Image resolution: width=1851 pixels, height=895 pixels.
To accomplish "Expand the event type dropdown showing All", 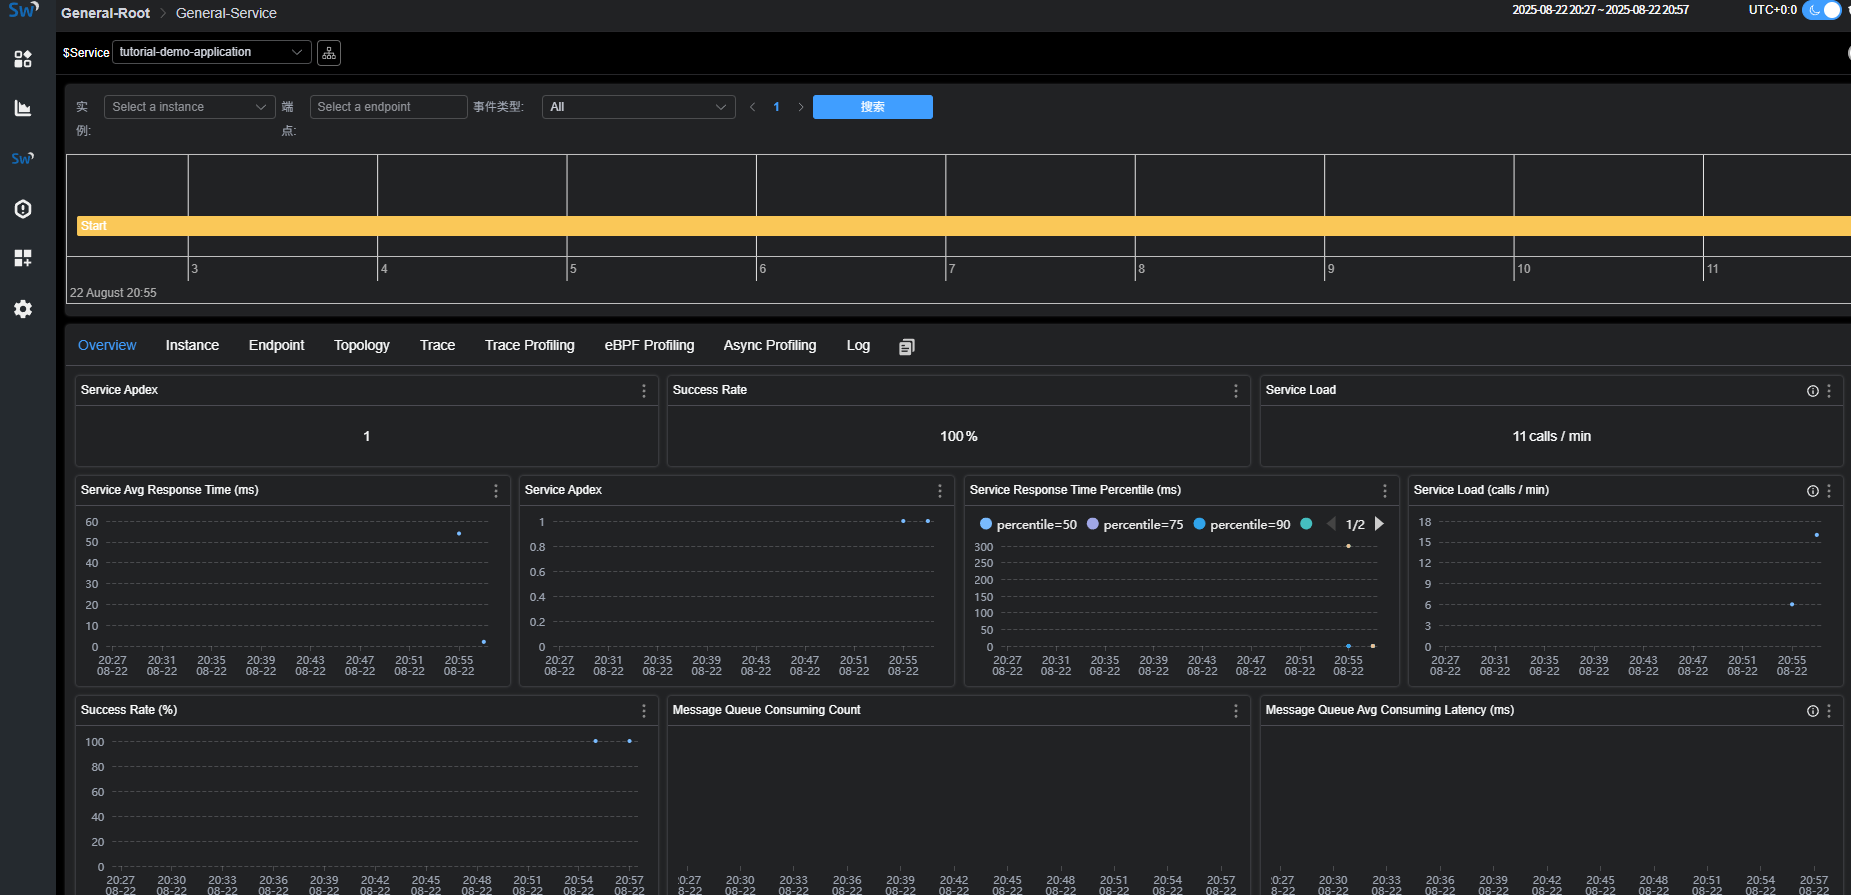I will 638,107.
